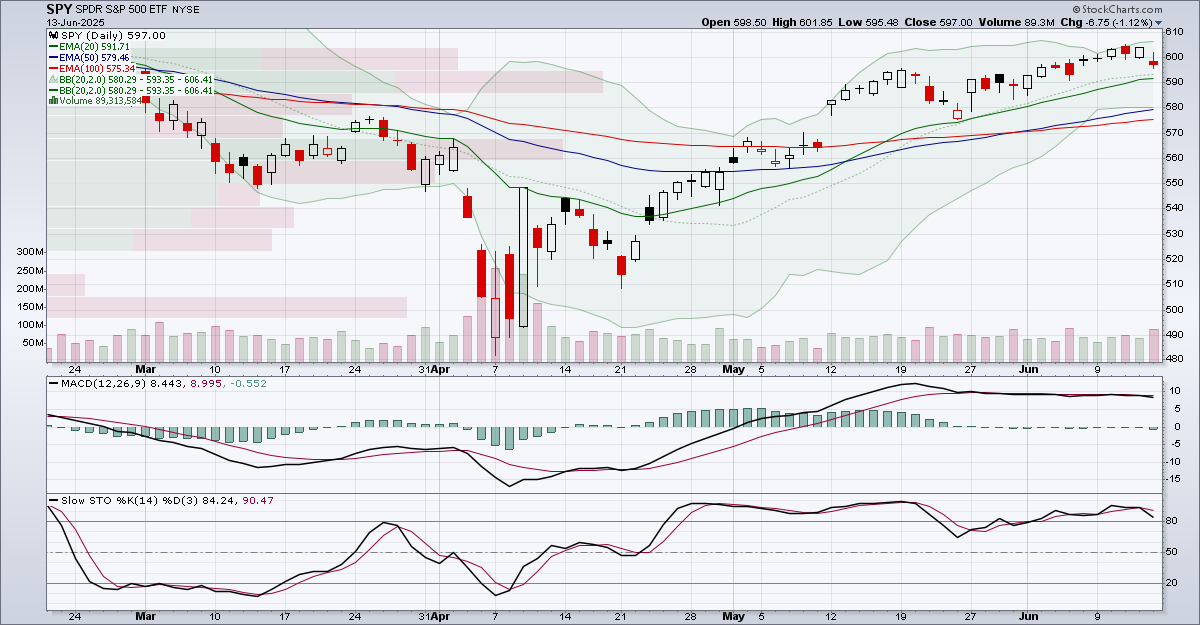Click the tall white candlestick from early April
The width and height of the screenshot is (1200, 625).
point(523,257)
